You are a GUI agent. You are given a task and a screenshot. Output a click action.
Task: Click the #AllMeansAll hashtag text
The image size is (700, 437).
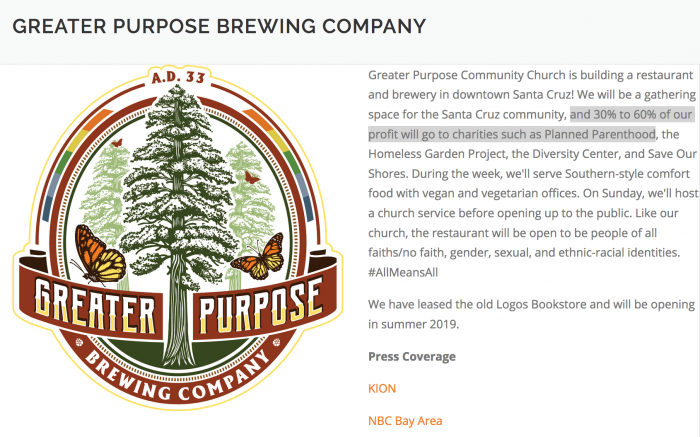[x=403, y=272]
